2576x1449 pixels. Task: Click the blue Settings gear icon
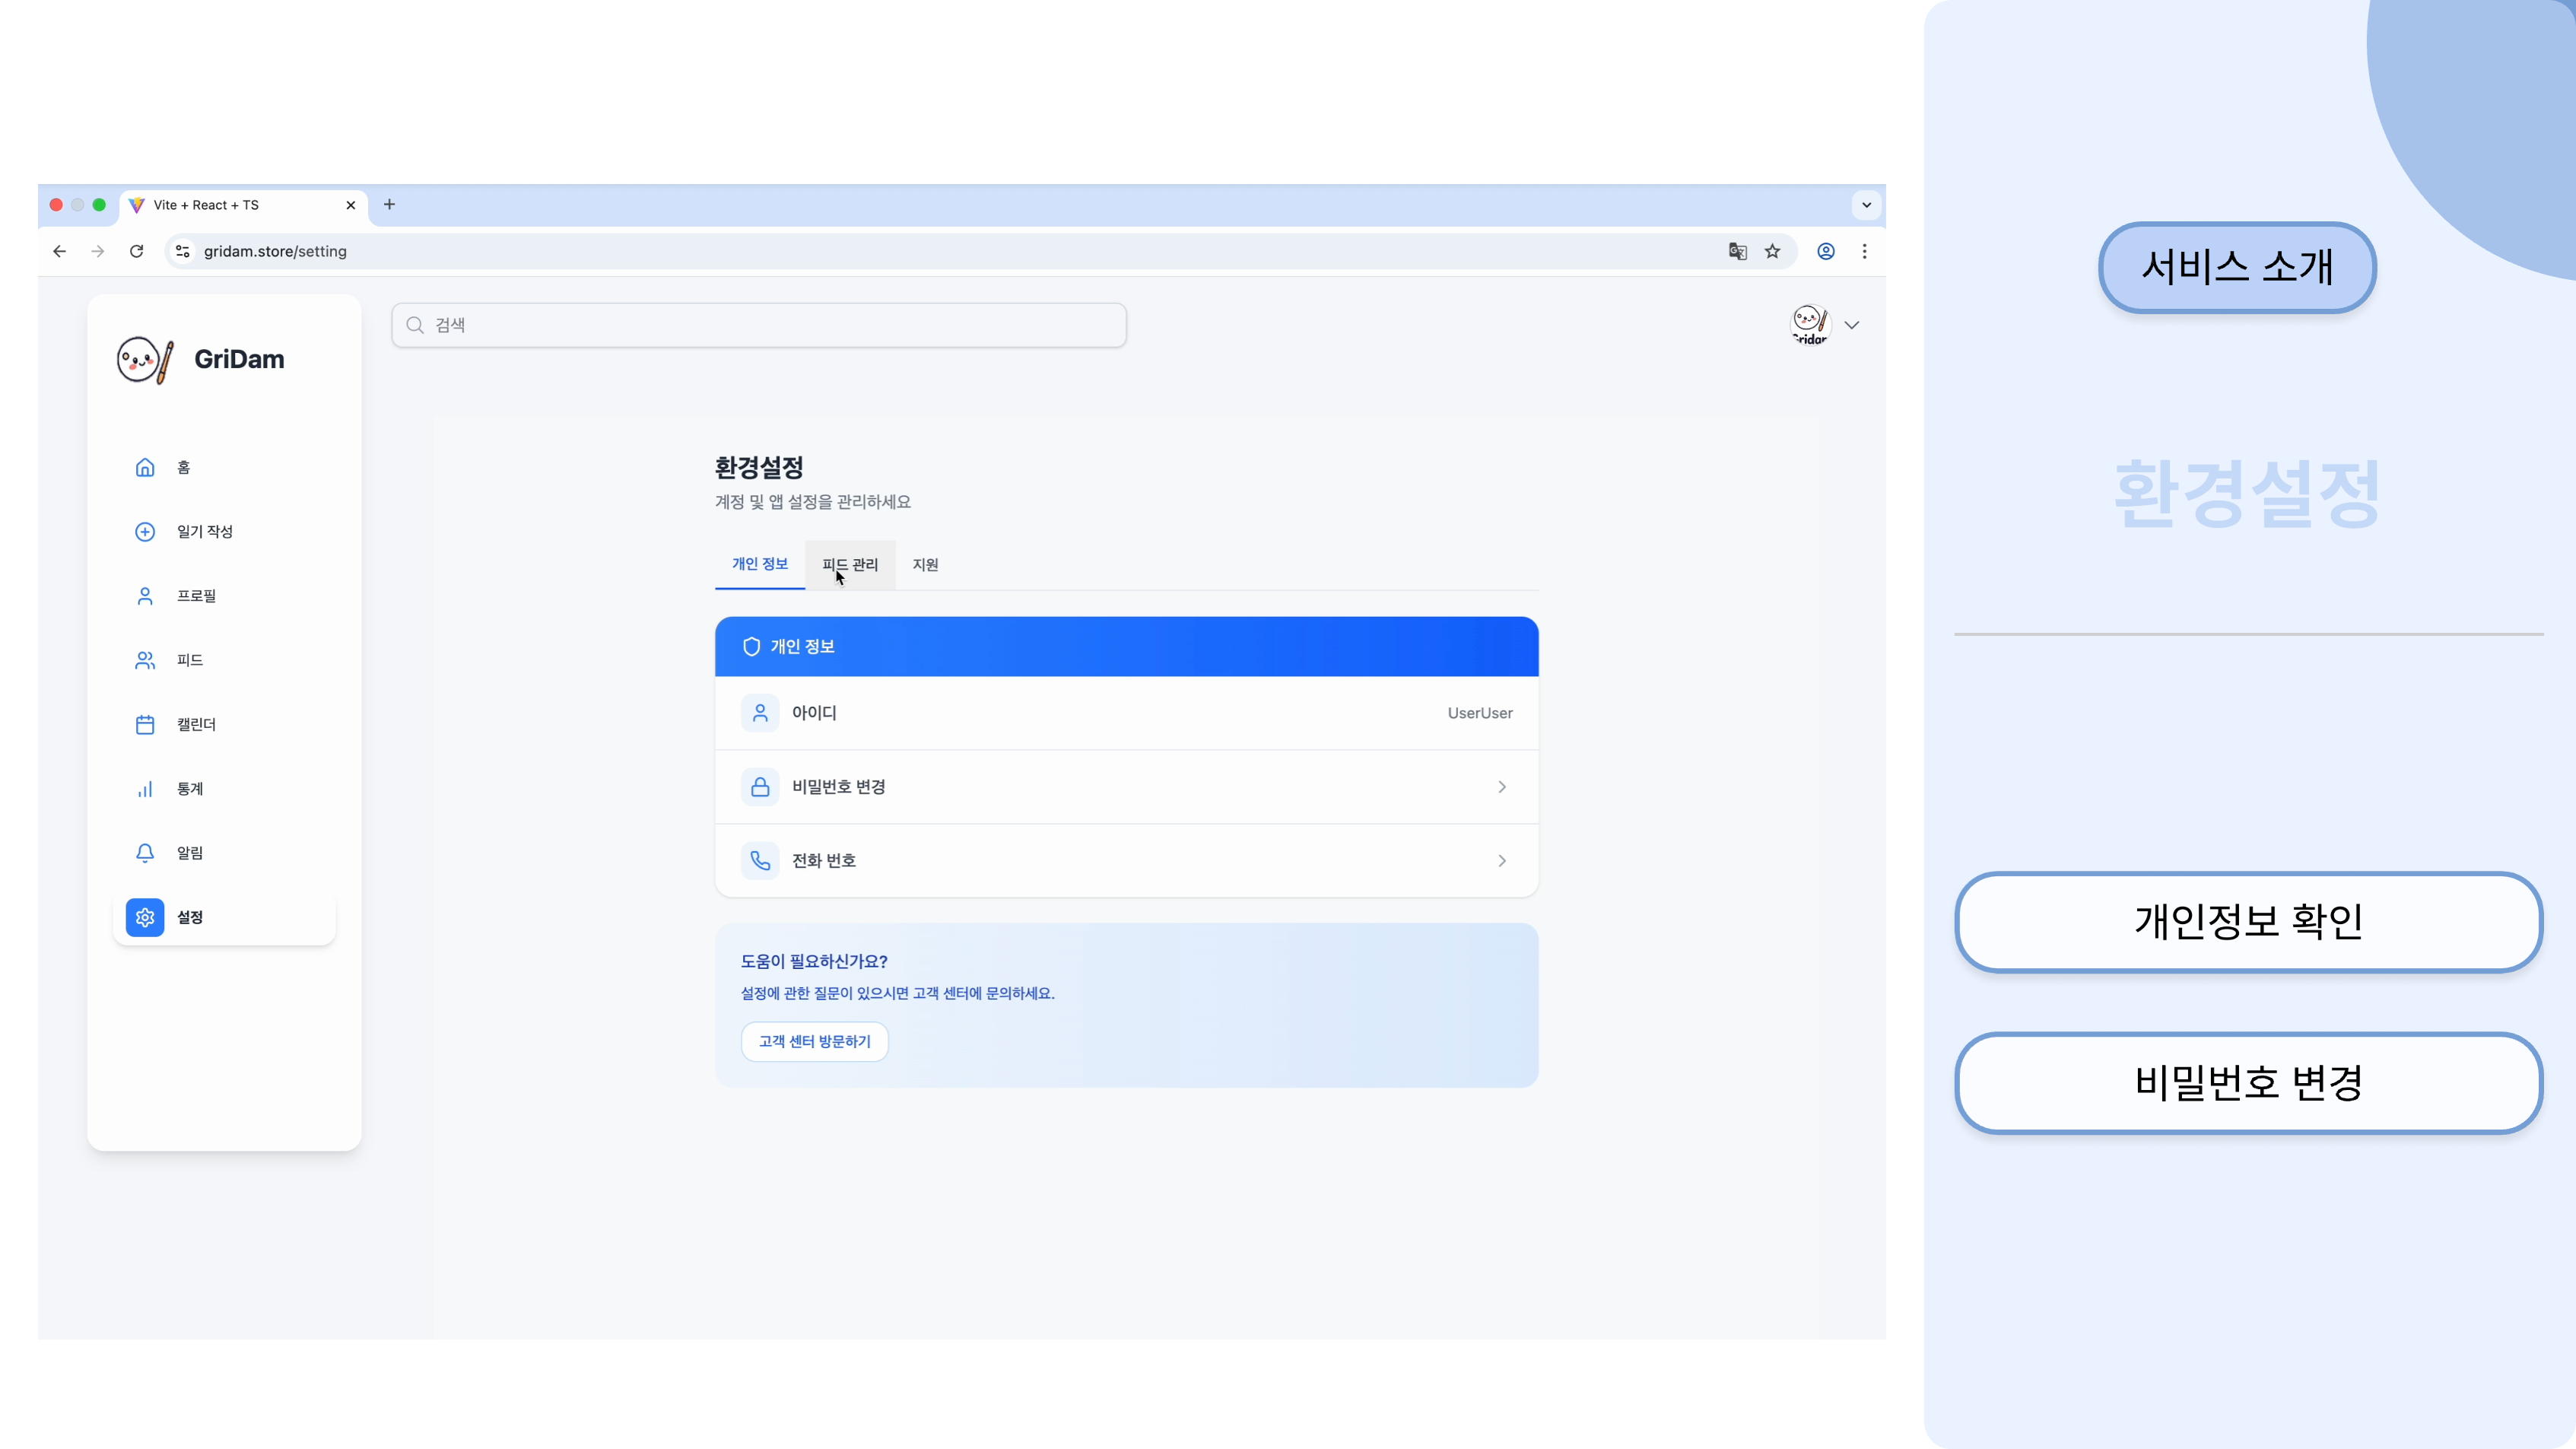[x=145, y=917]
